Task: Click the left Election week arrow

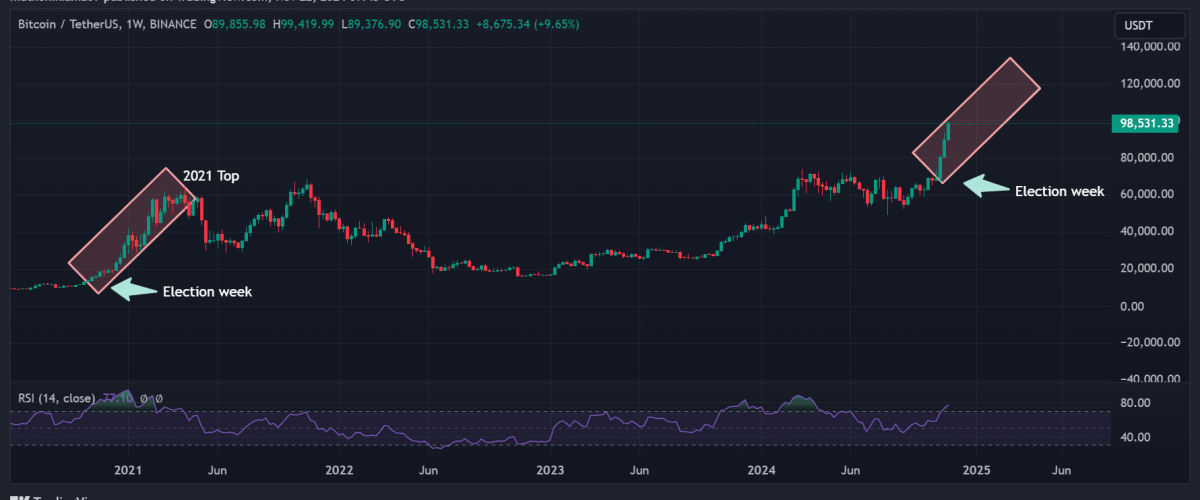Action: tap(133, 290)
